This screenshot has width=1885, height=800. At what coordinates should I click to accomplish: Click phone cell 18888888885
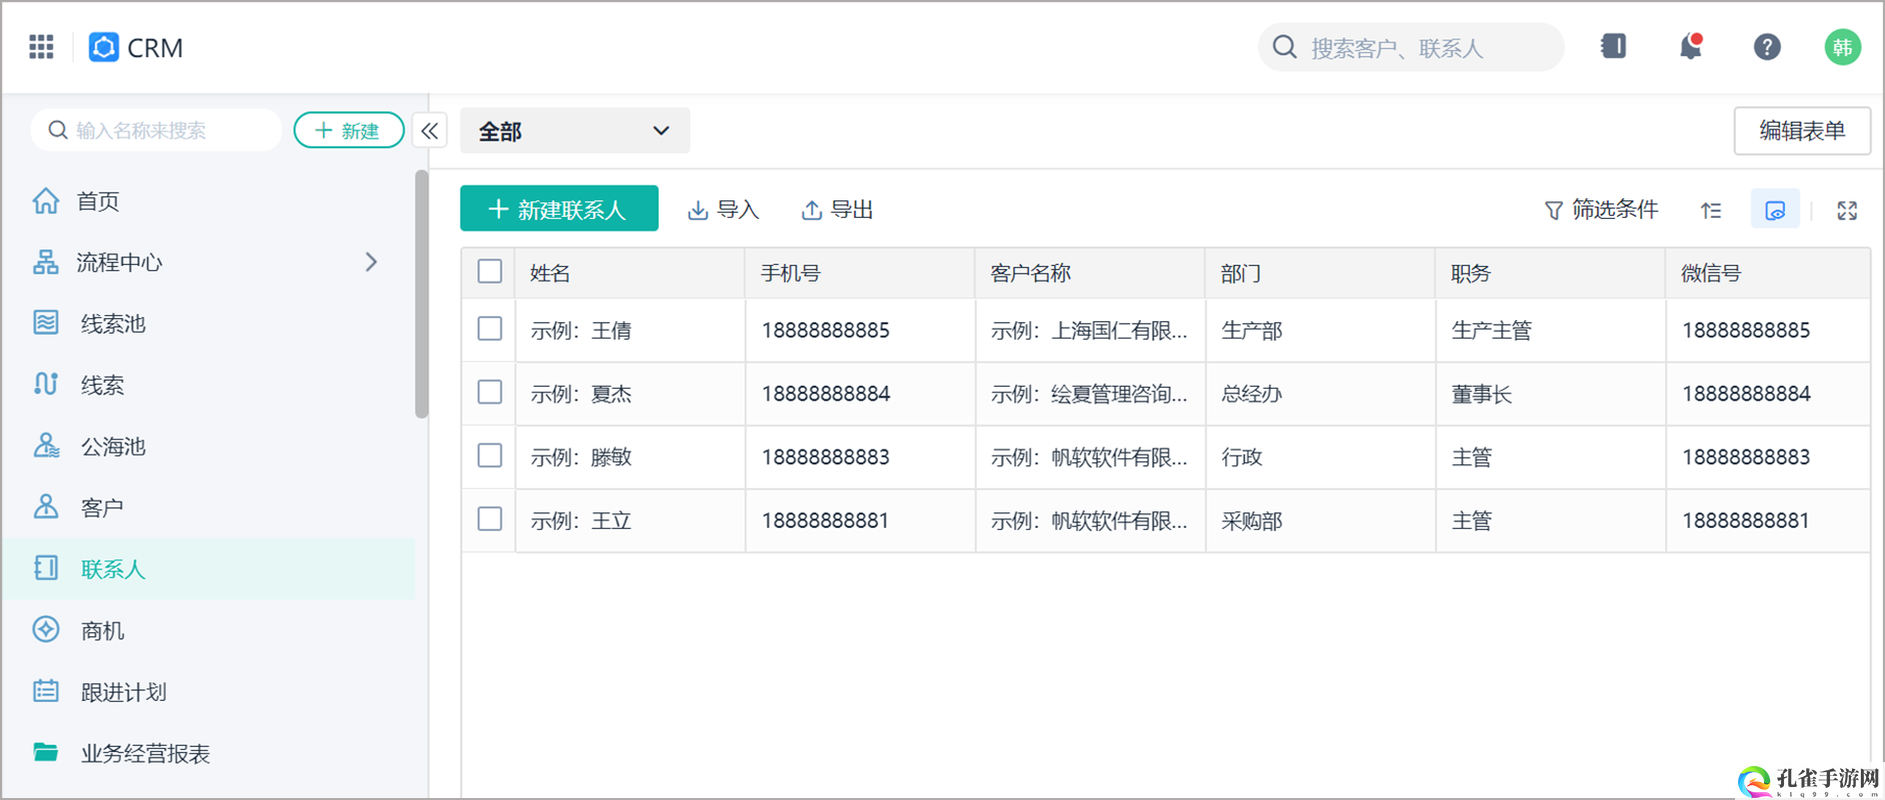[860, 330]
